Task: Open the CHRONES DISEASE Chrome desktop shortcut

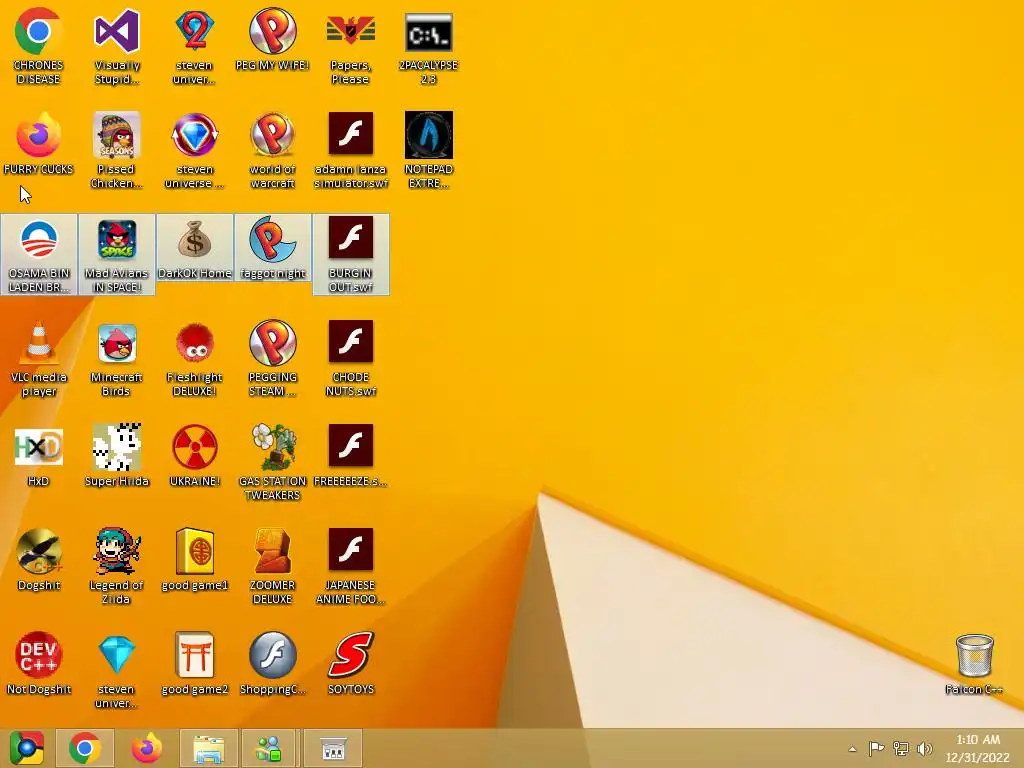Action: pos(39,47)
